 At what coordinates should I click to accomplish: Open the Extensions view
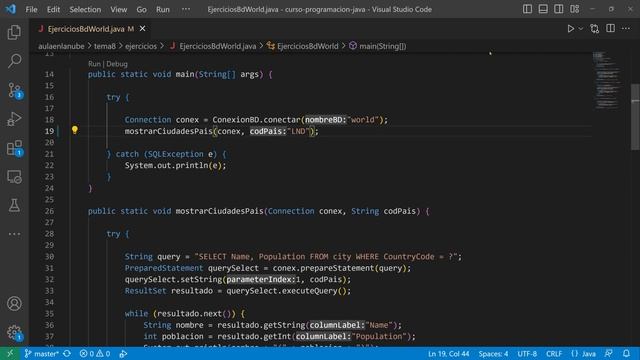pyautogui.click(x=14, y=148)
